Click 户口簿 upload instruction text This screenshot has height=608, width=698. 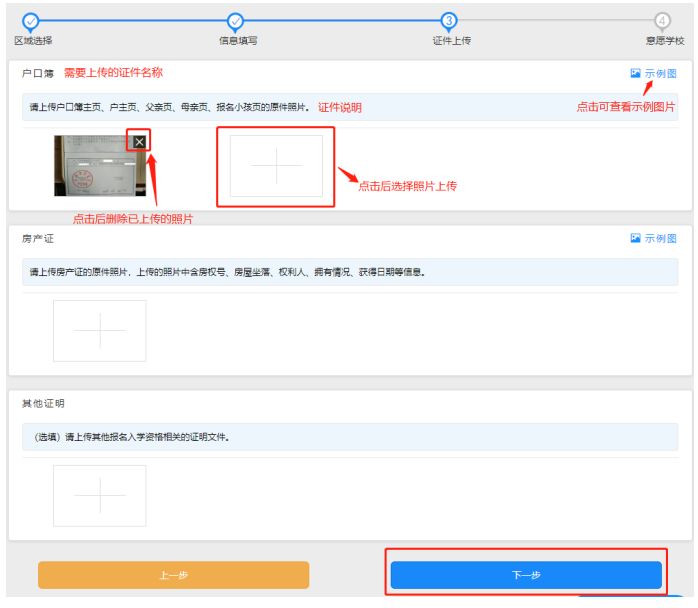169,107
